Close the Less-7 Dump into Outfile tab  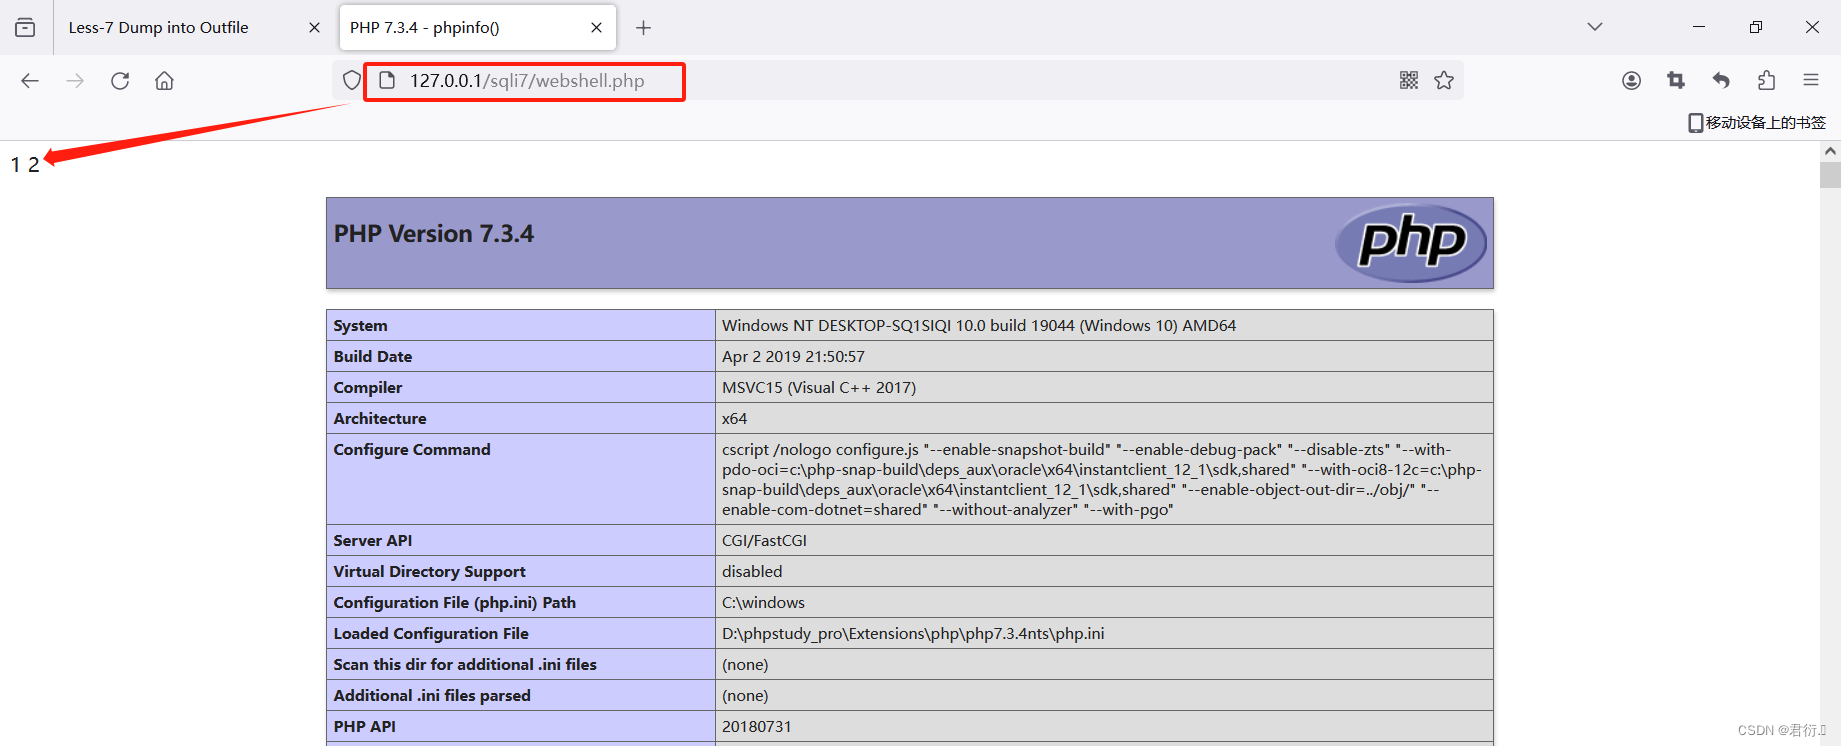314,28
